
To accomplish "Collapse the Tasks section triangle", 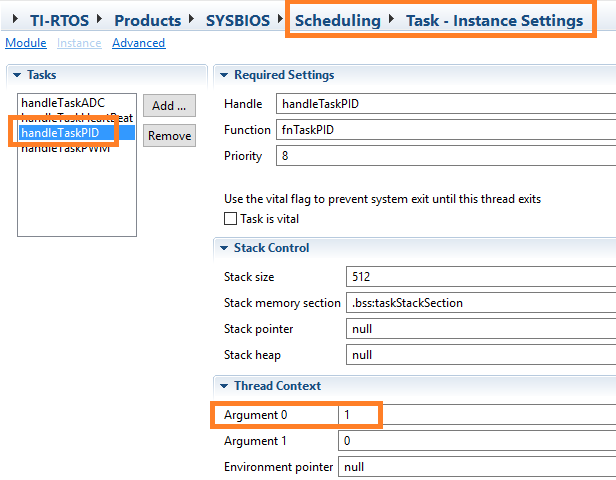I will click(x=14, y=76).
